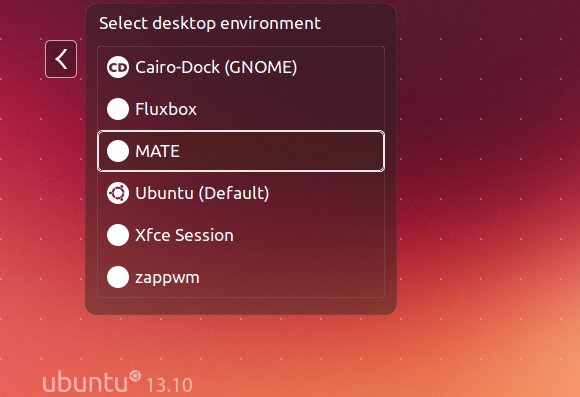Click the ubuntu 13.10 logo

(118, 382)
